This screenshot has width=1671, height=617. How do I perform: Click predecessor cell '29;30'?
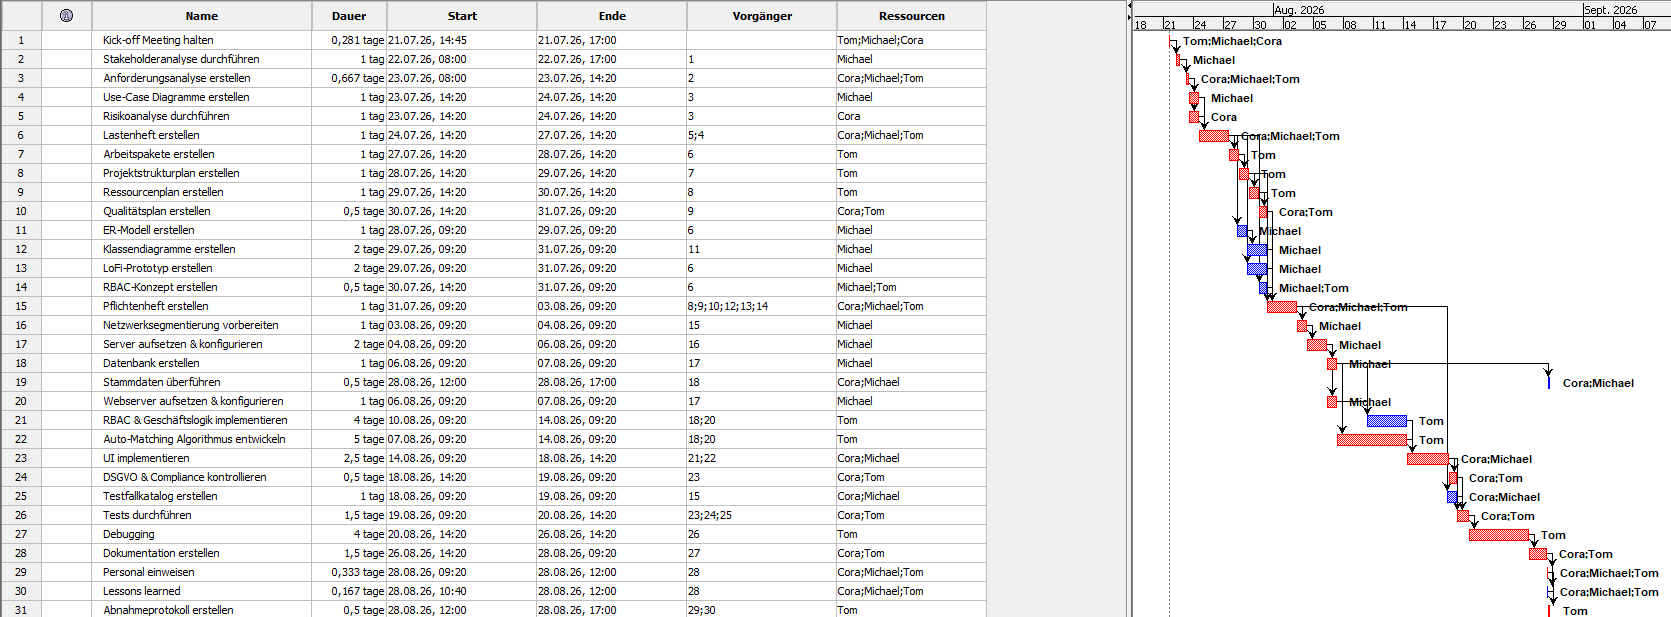[x=762, y=610]
